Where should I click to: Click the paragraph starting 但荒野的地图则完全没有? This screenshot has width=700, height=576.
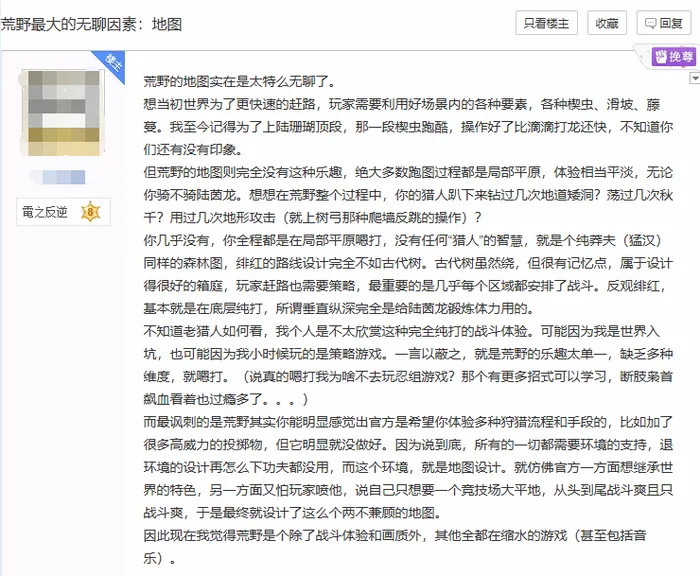408,195
